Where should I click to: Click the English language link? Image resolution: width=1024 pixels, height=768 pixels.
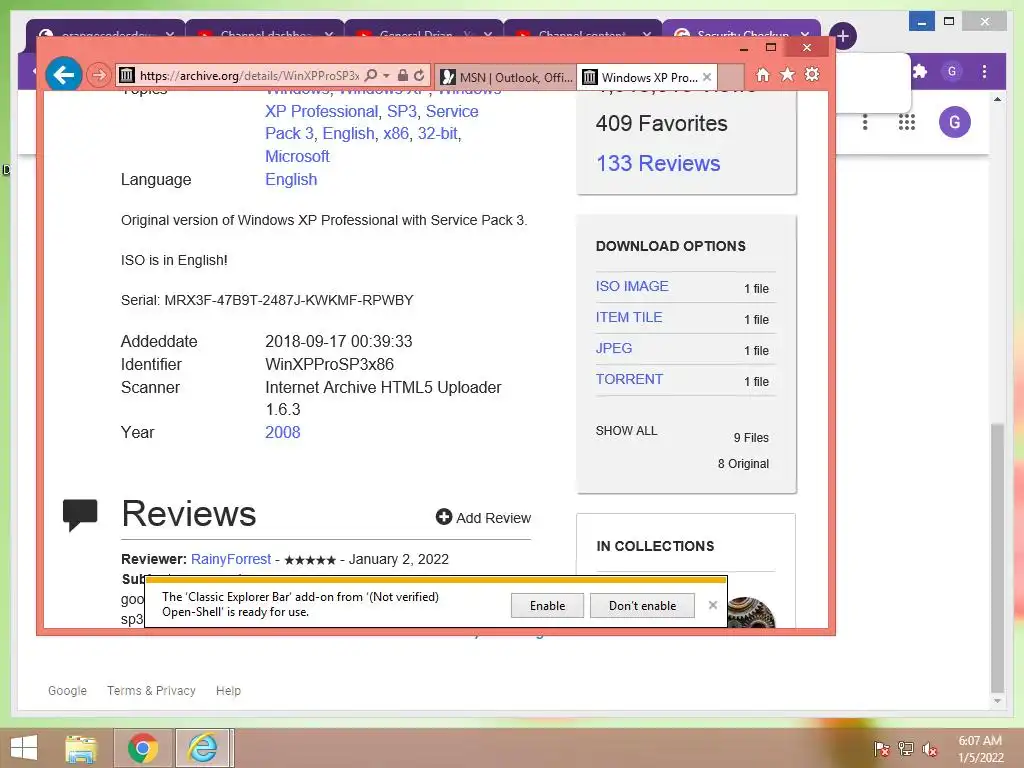291,180
